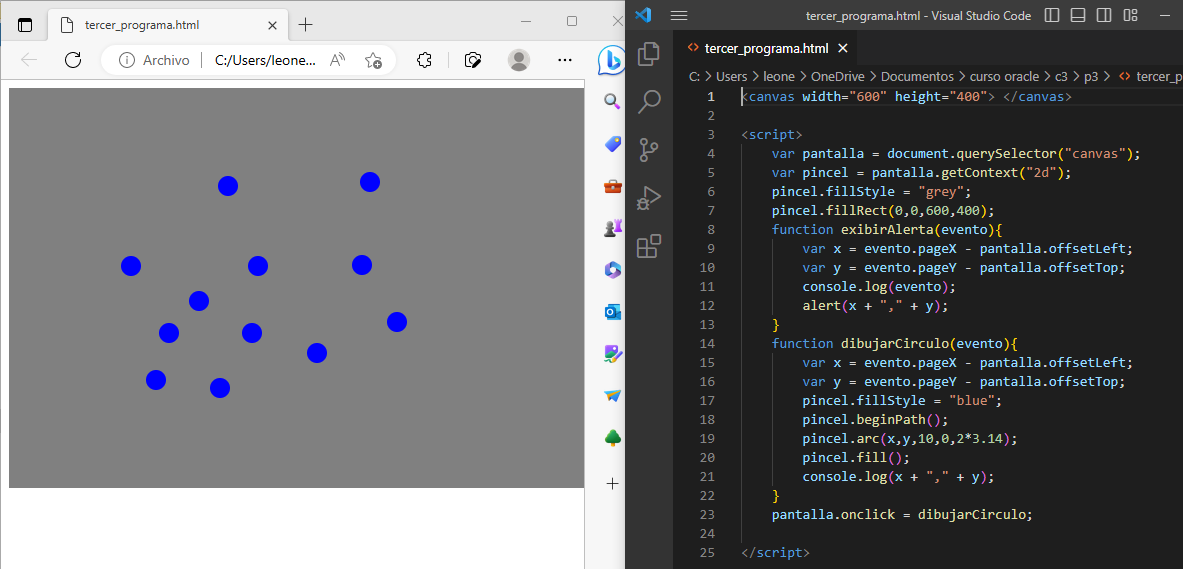Open Games chess icon in Edge sidebar
The image size is (1183, 569).
[613, 228]
